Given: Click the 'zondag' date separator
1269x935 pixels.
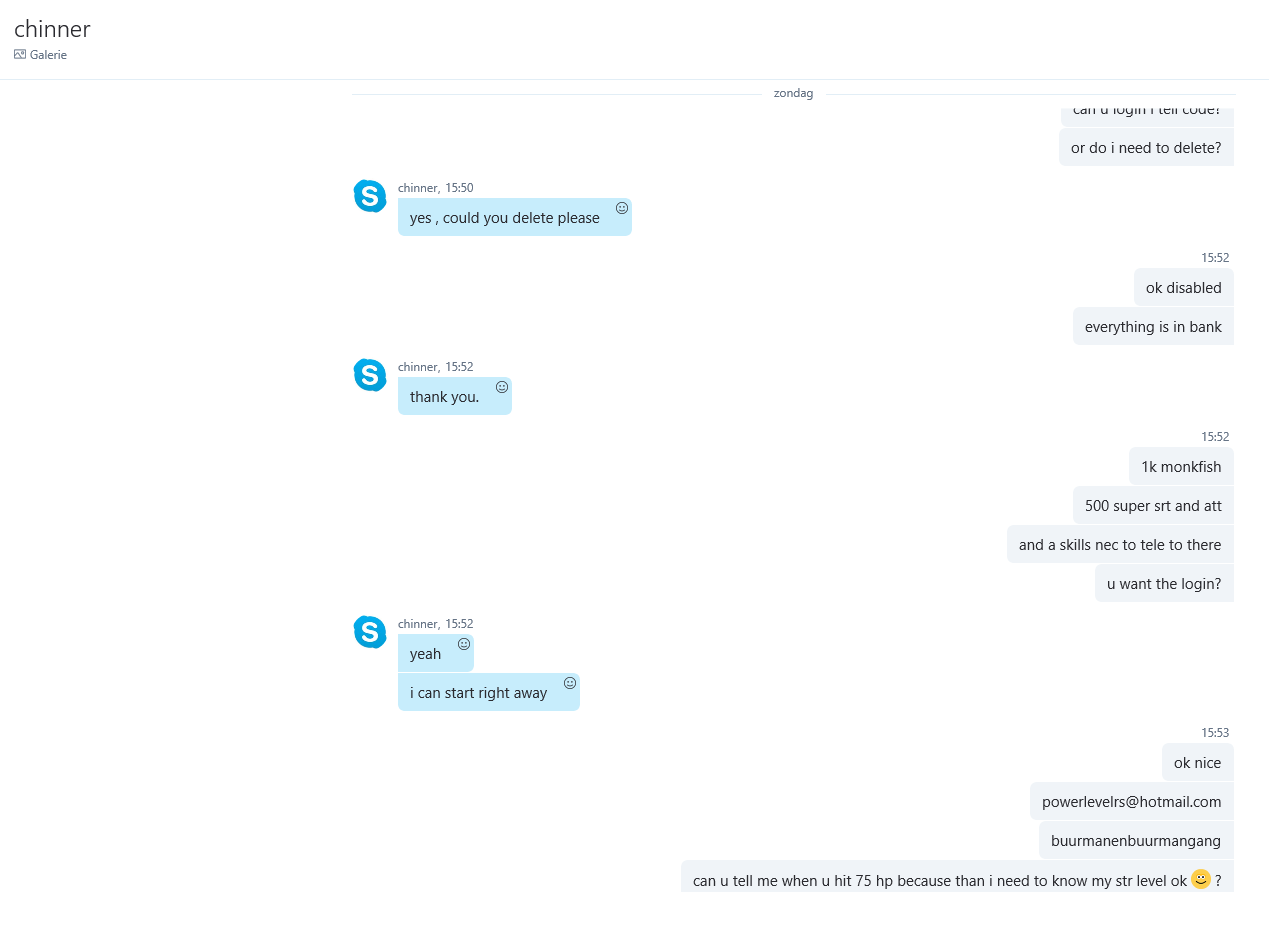Looking at the screenshot, I should pyautogui.click(x=793, y=93).
